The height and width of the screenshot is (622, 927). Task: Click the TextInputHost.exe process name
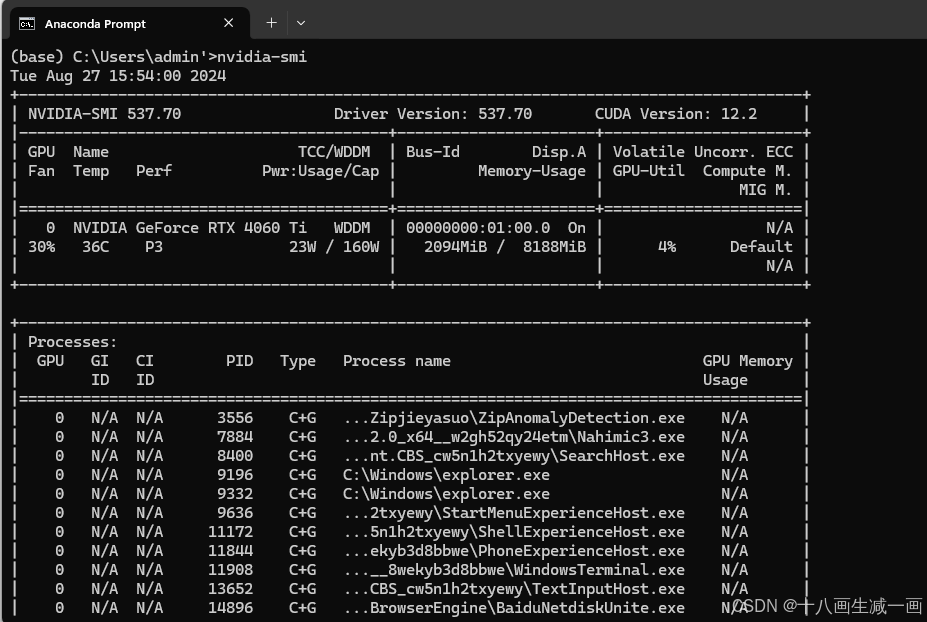click(514, 588)
